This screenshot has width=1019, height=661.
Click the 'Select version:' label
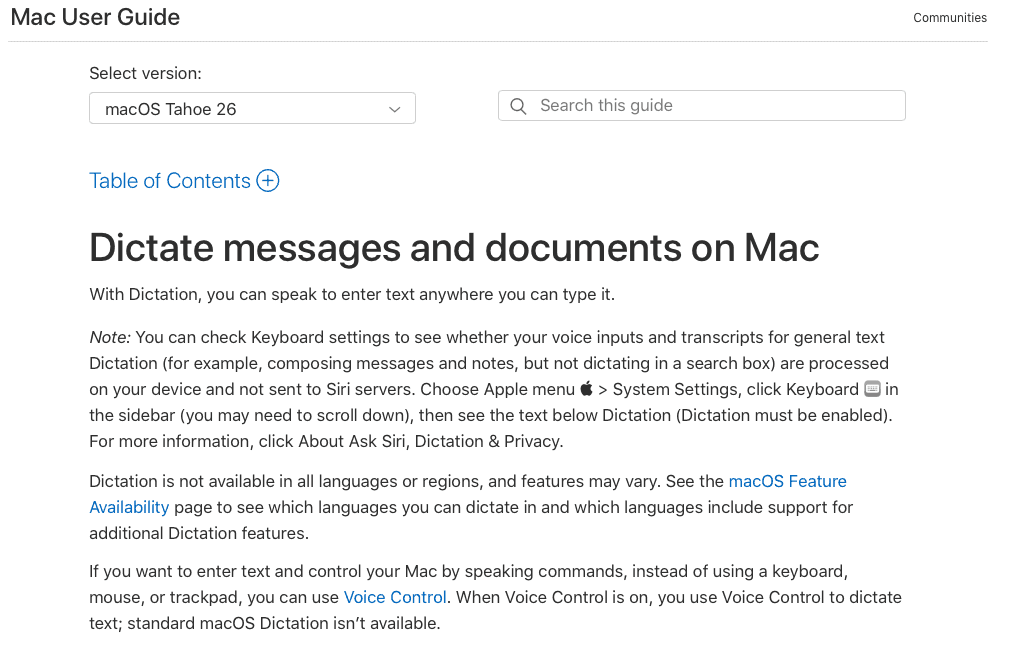[x=146, y=73]
